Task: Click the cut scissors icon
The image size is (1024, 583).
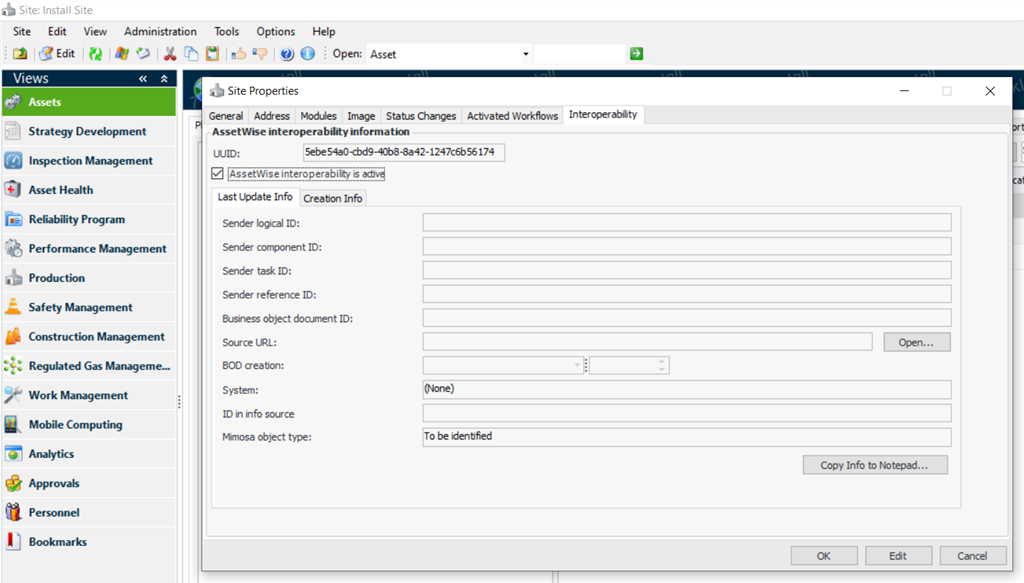Action: 170,54
